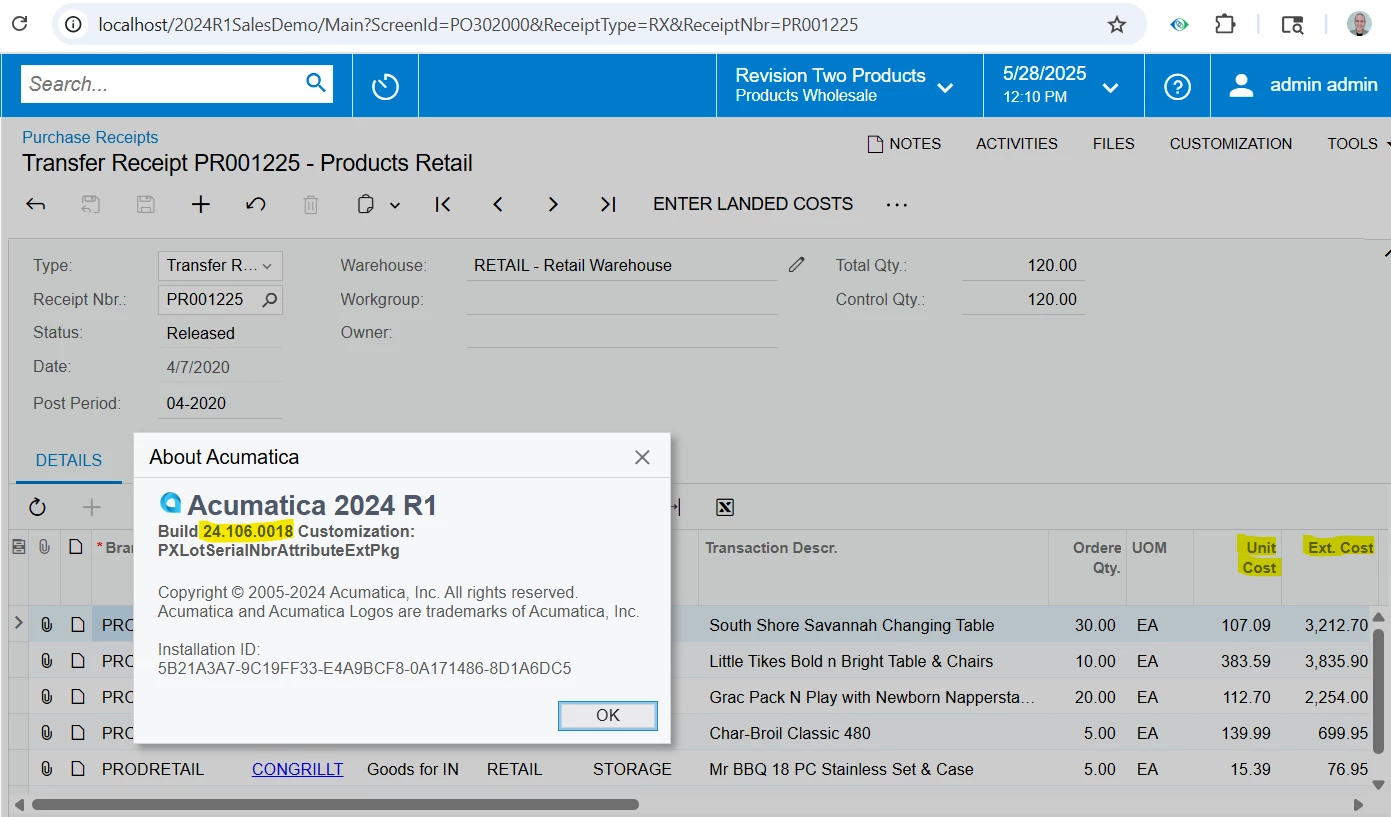The image size is (1391, 817).
Task: Switch to the DETAILS tab
Action: click(x=69, y=461)
